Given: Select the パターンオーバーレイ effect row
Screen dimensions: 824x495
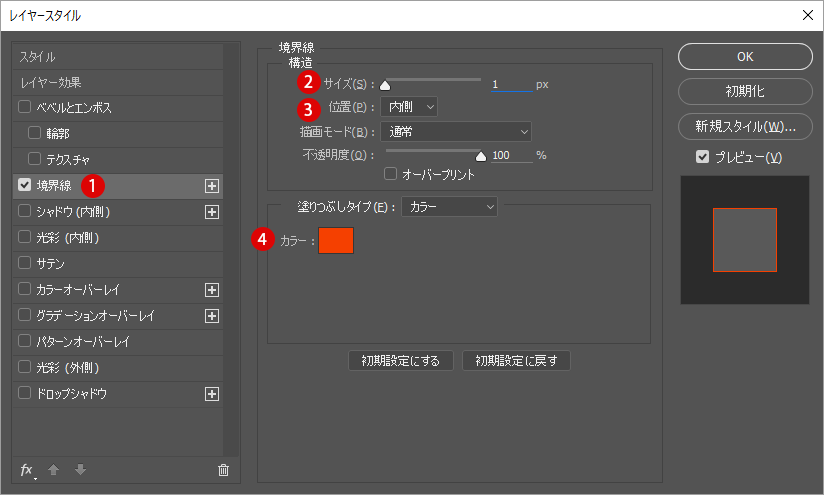Looking at the screenshot, I should click(x=118, y=342).
